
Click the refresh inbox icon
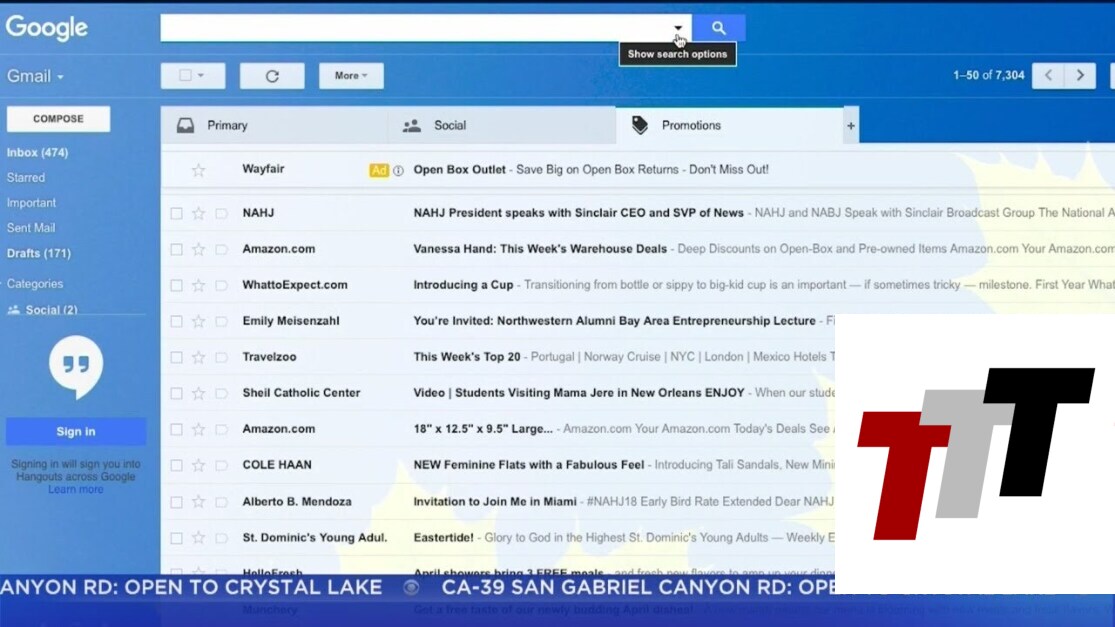pos(272,76)
